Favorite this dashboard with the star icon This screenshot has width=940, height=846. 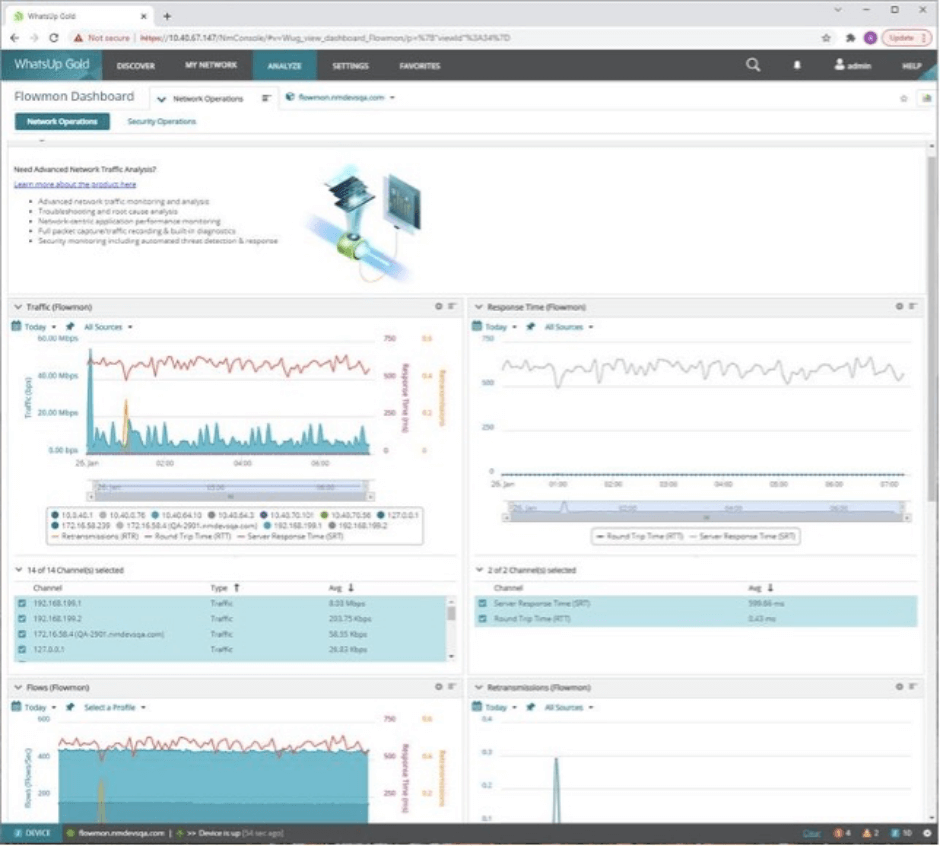click(x=903, y=98)
